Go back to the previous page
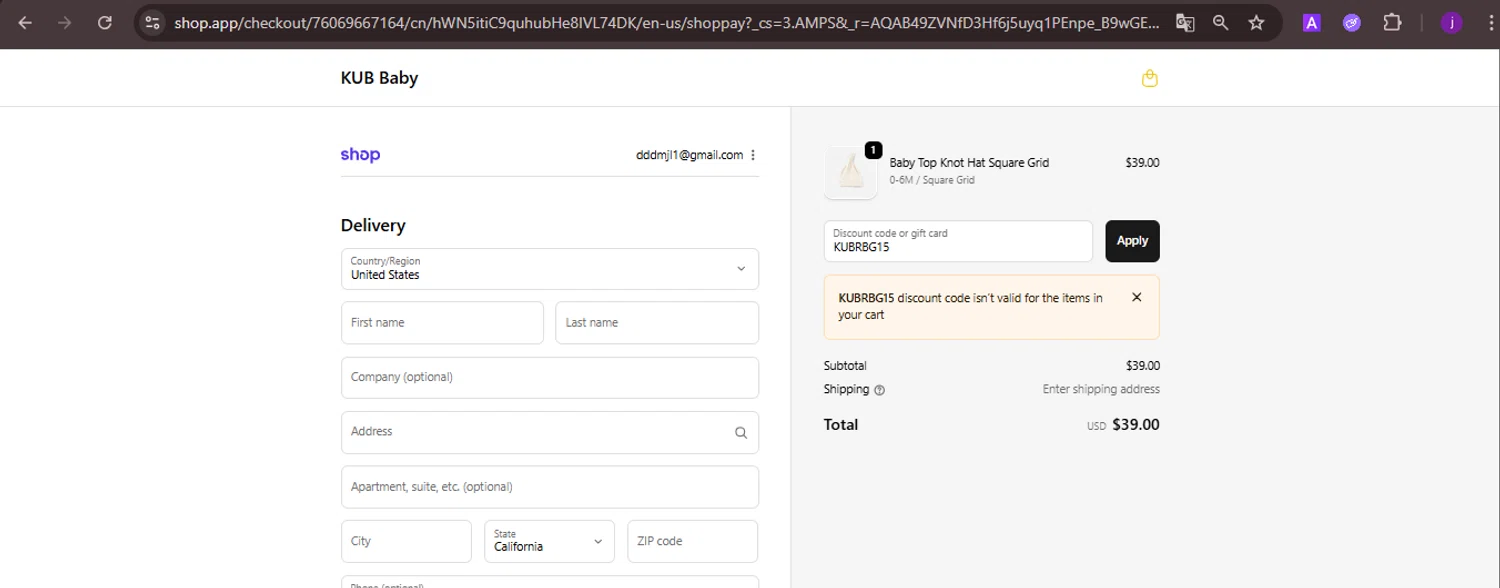Screen dimensions: 1500x588 coord(25,22)
